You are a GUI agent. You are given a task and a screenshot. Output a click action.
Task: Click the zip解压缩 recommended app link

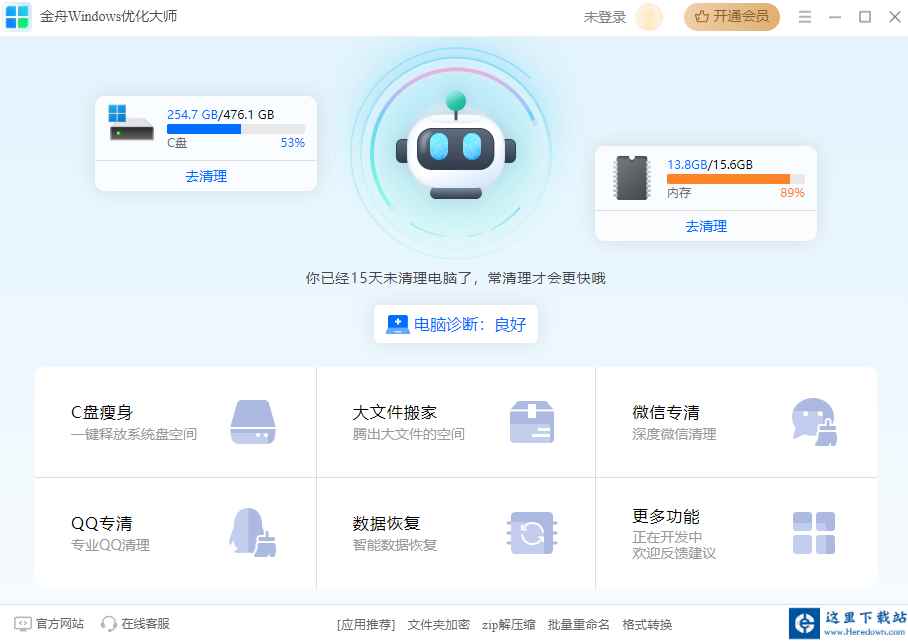coord(508,625)
